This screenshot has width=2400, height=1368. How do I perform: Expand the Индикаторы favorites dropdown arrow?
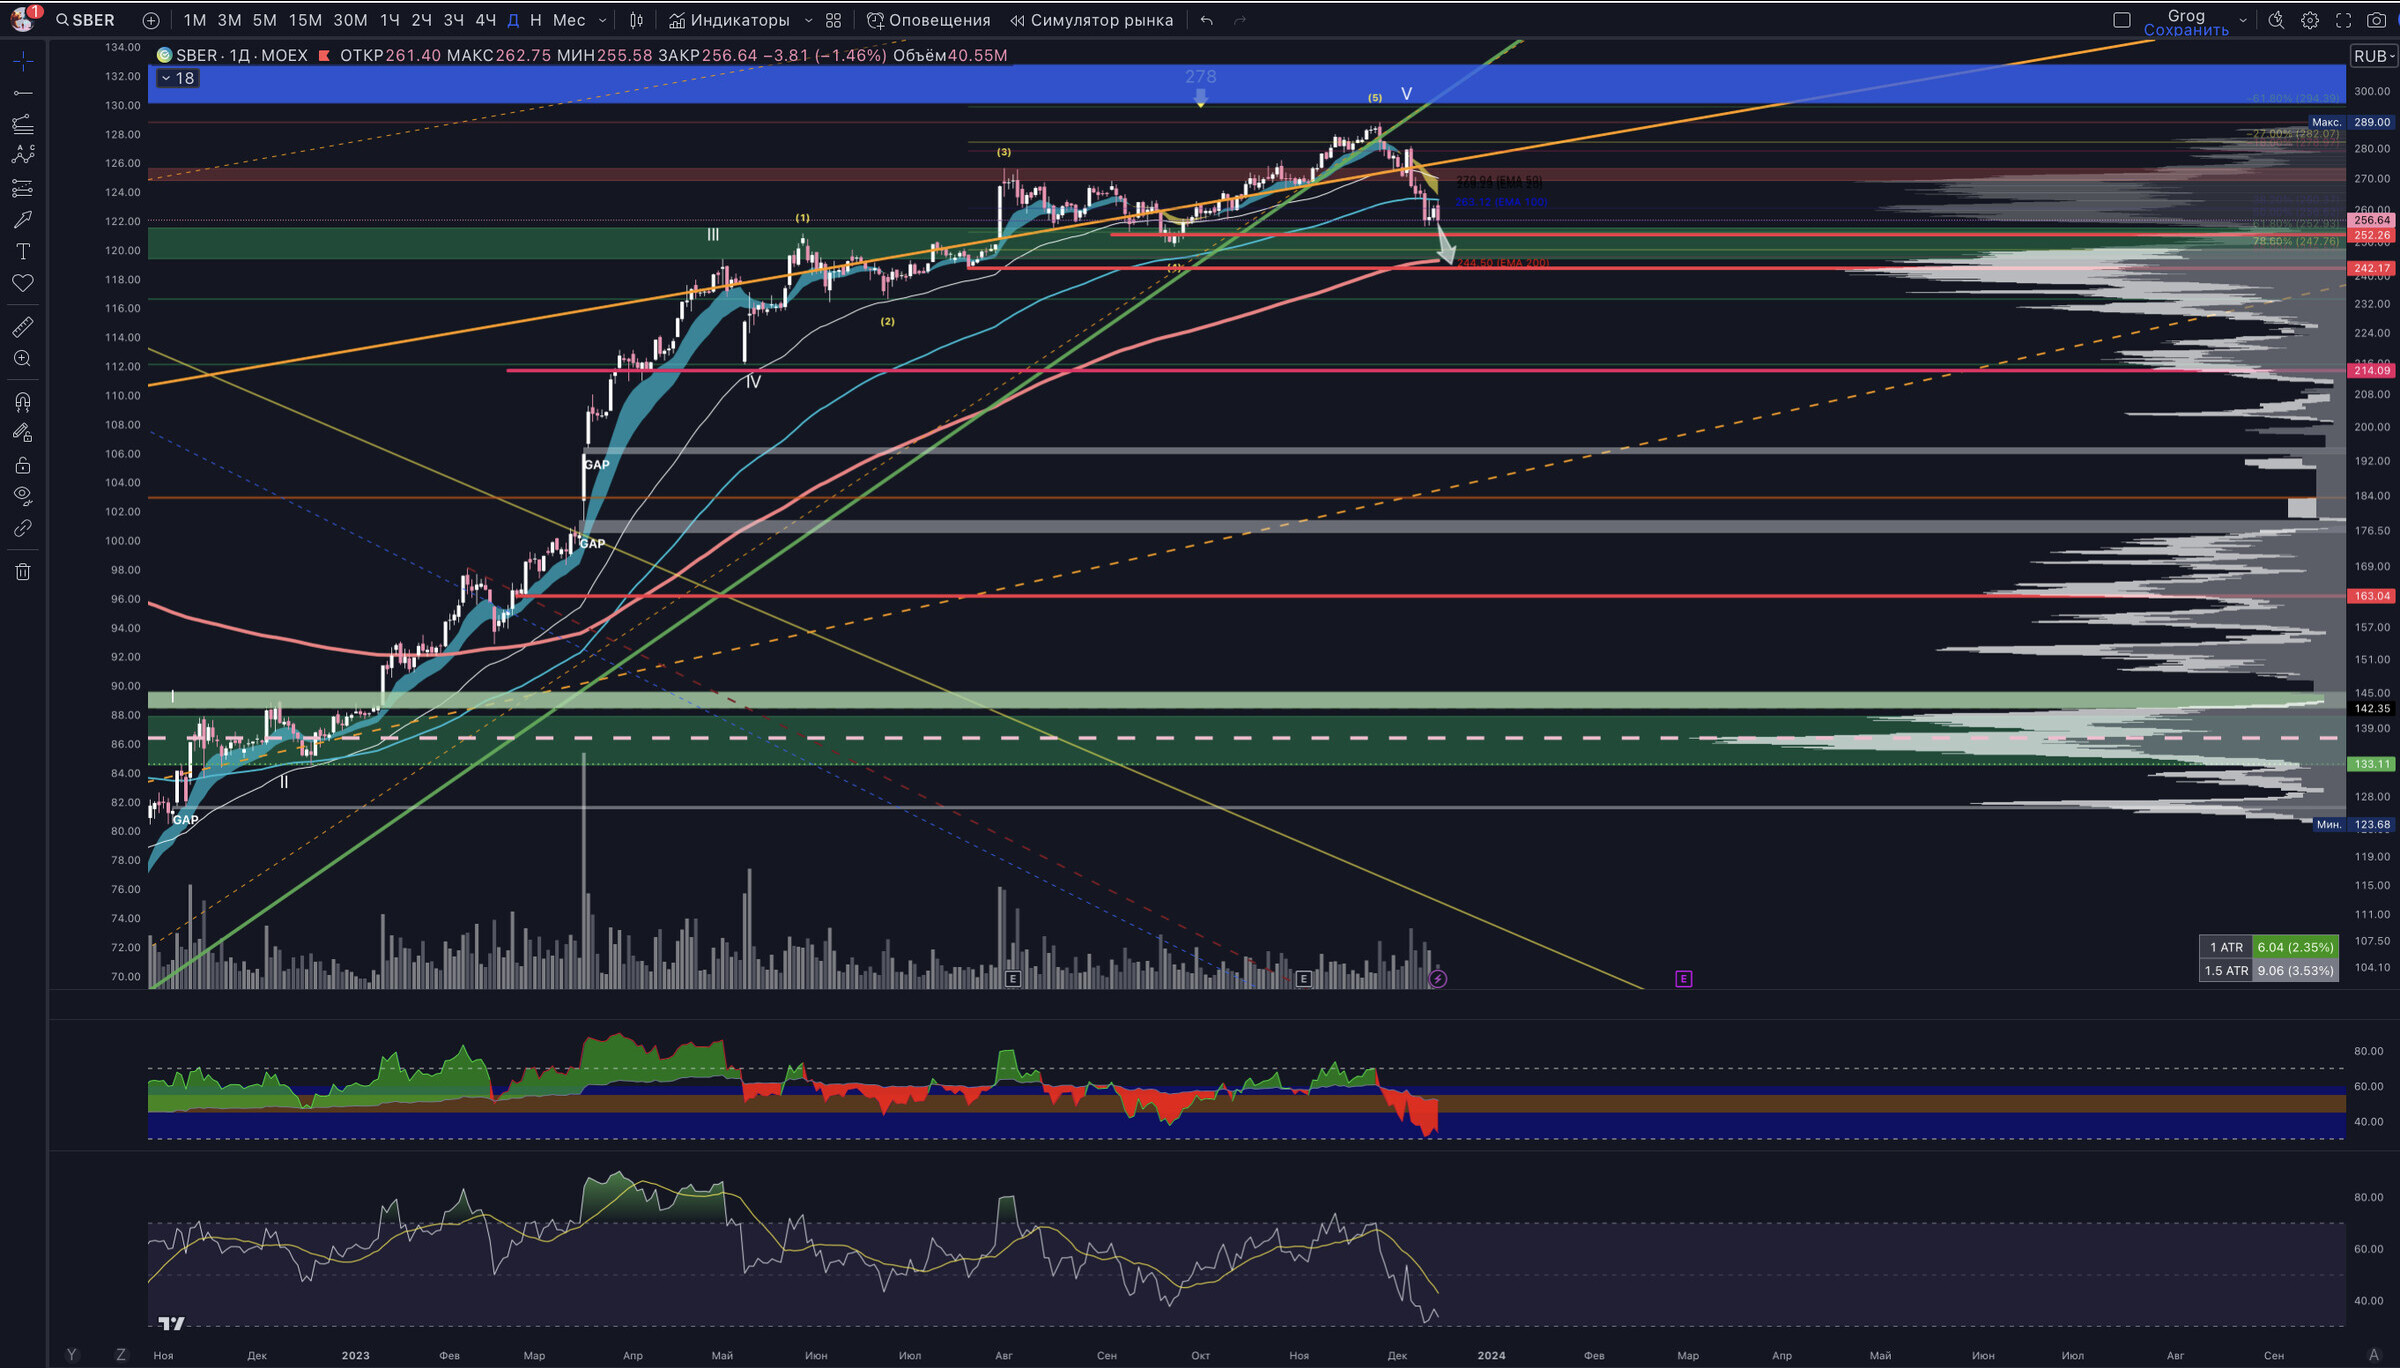808,20
